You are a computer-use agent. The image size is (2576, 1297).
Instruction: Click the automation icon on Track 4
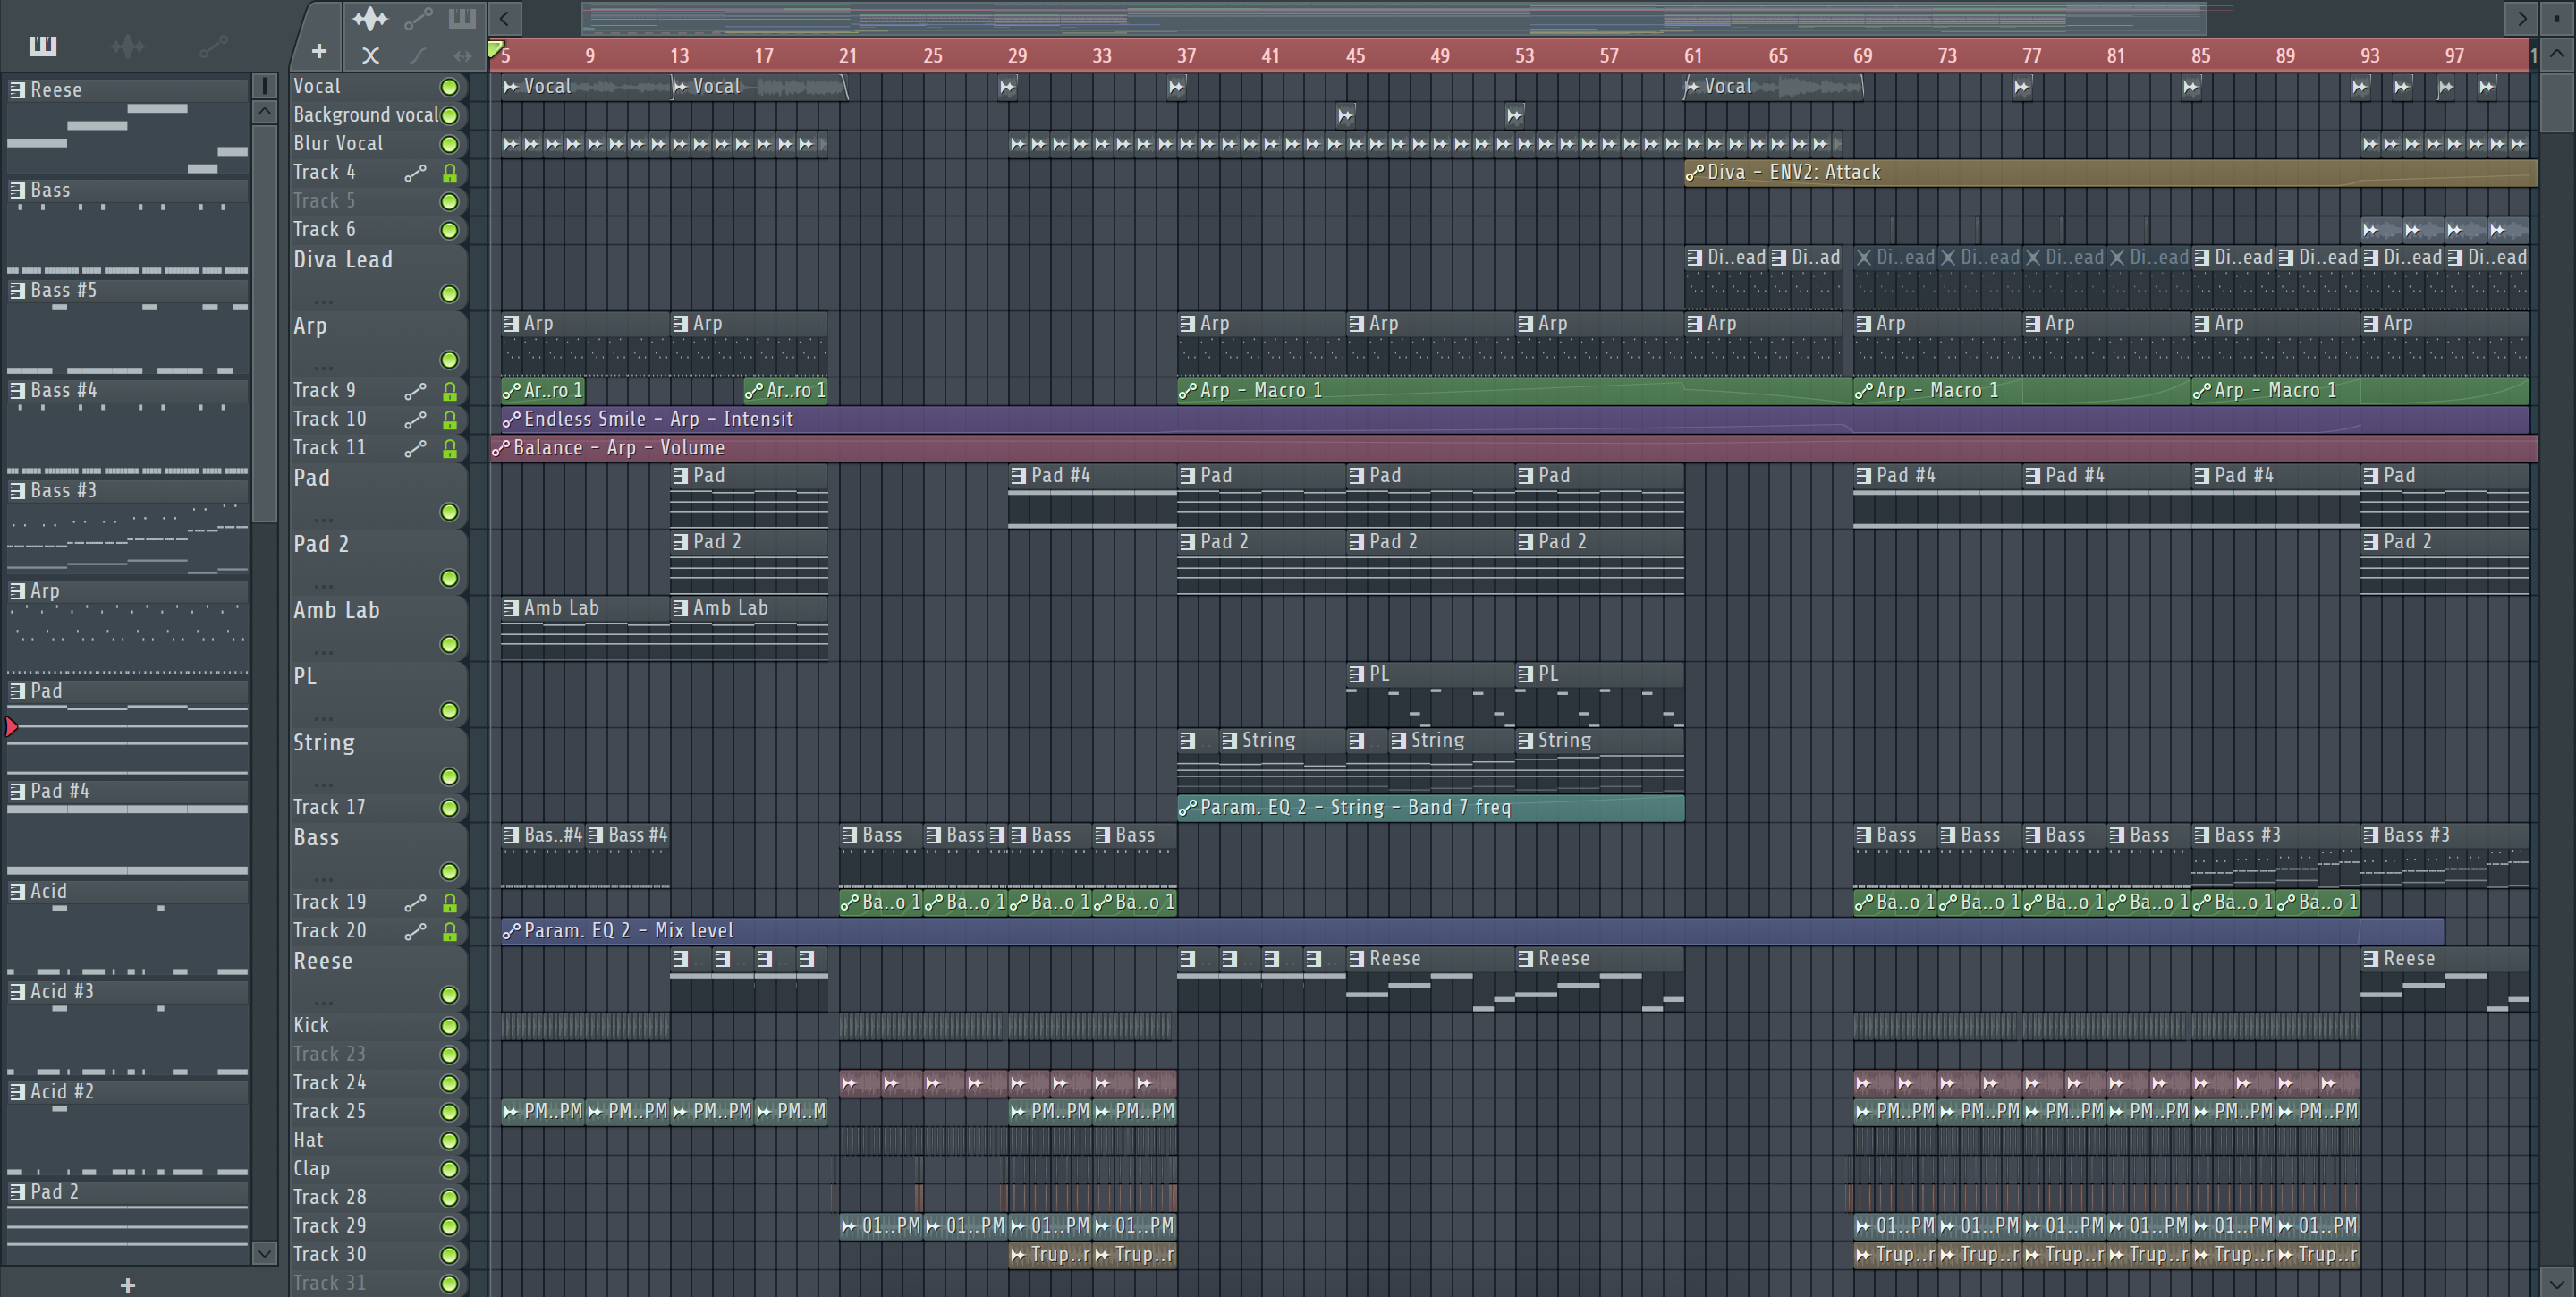415,173
